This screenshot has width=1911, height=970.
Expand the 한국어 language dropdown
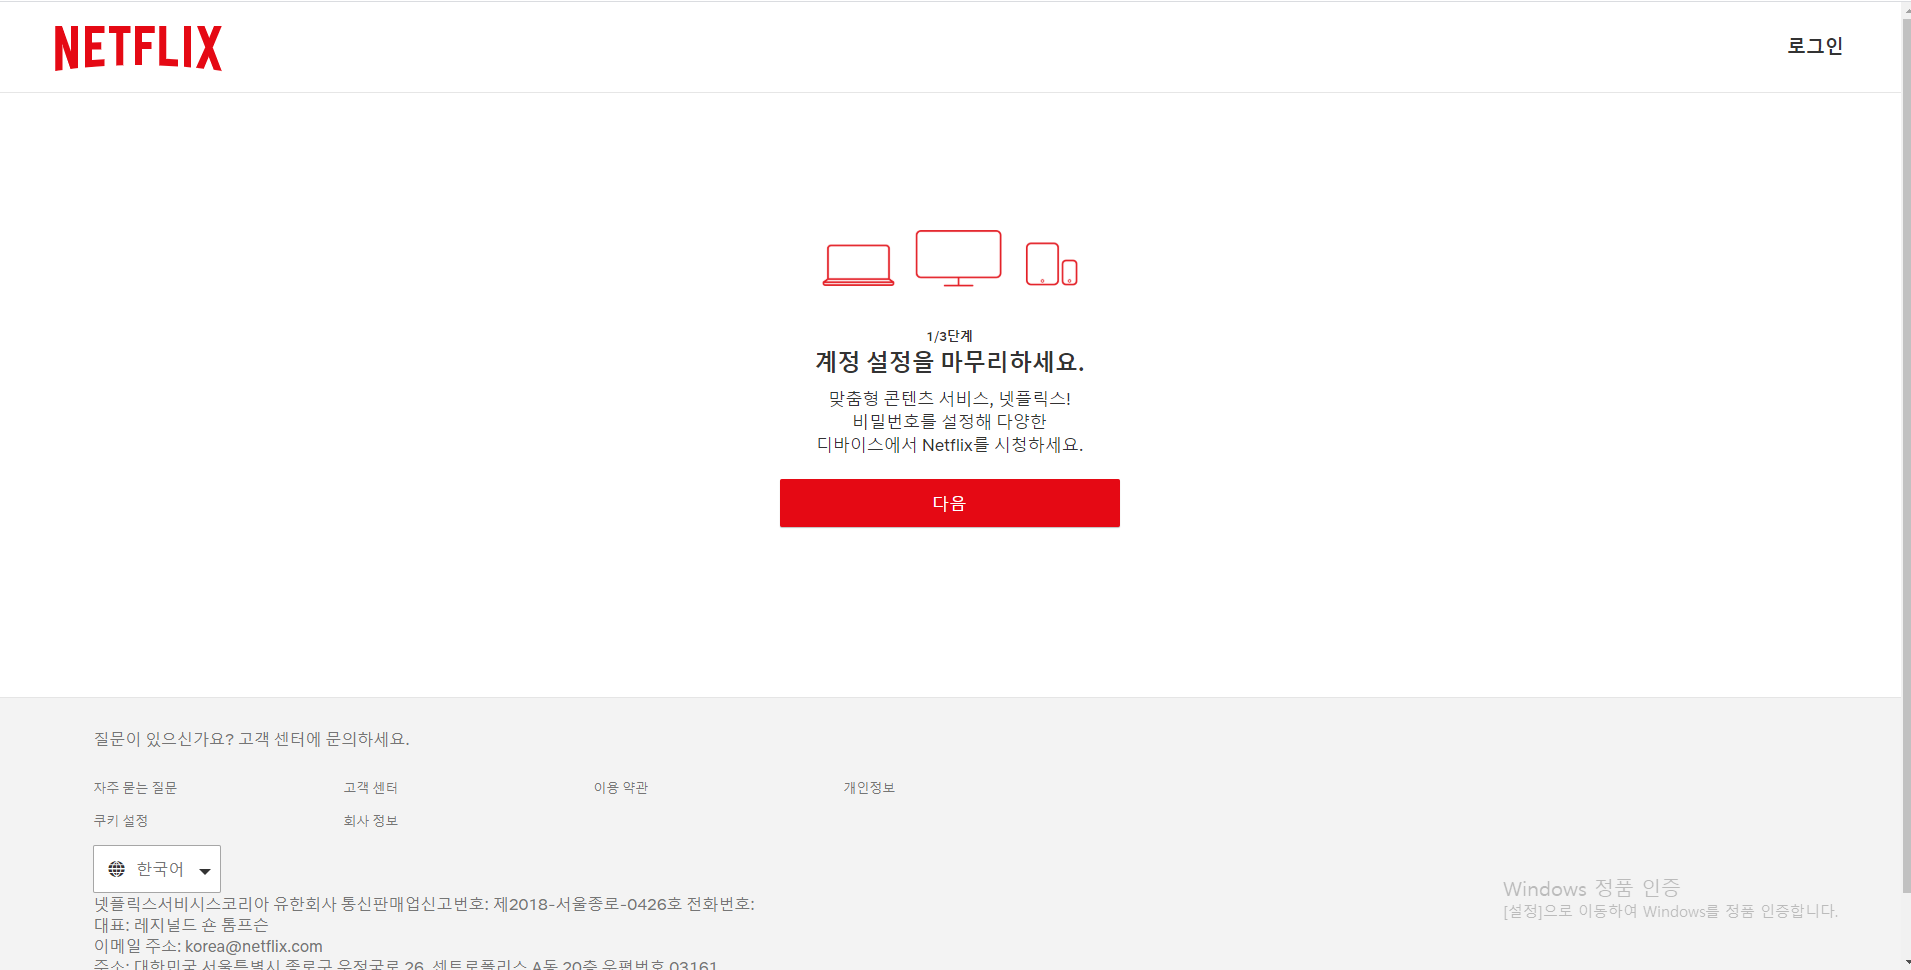157,869
